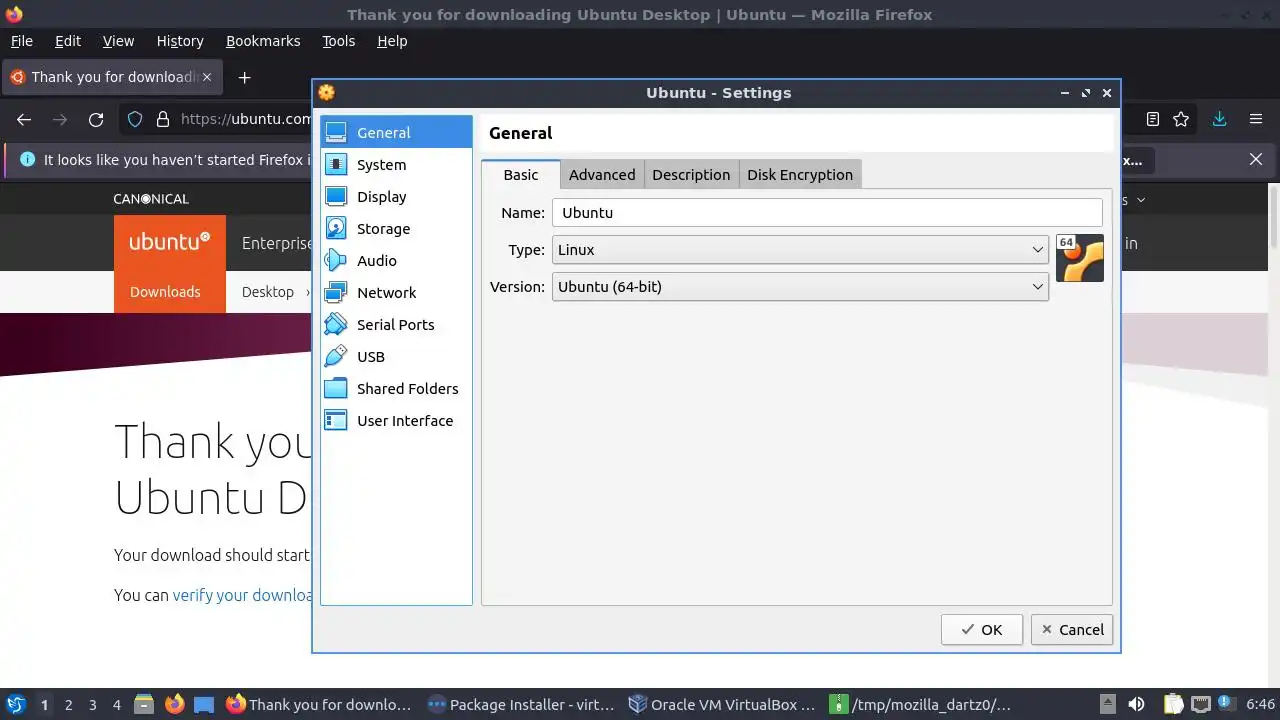Click the Firefox URL address bar

click(x=246, y=119)
